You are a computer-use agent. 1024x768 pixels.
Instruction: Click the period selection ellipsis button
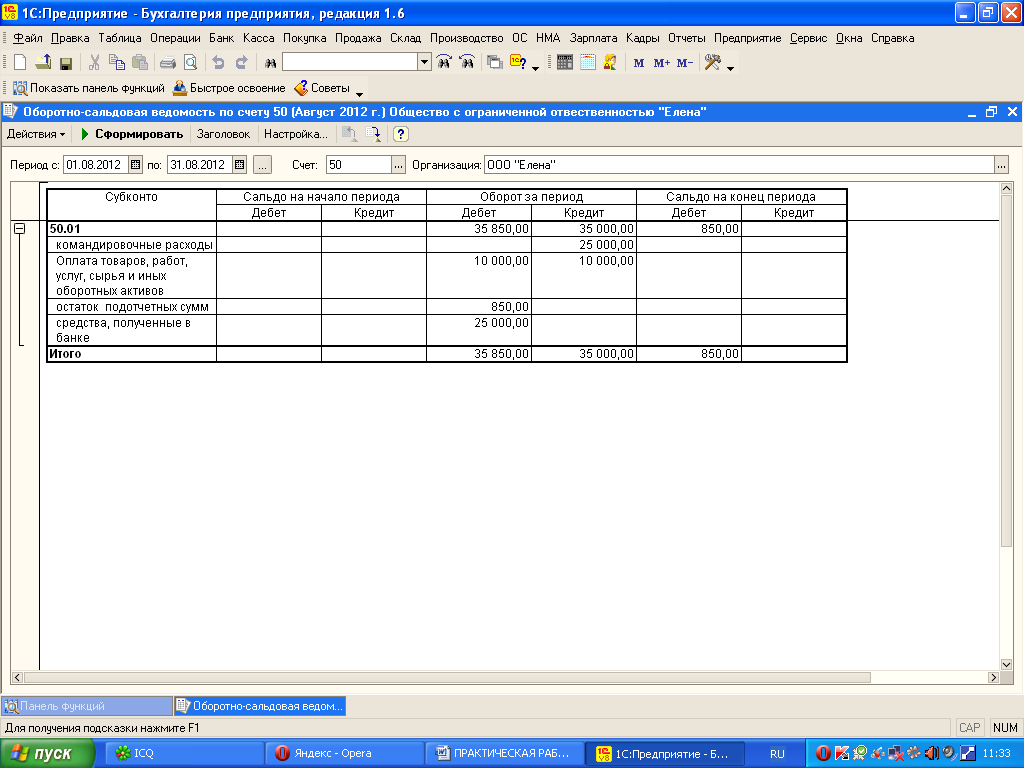262,165
